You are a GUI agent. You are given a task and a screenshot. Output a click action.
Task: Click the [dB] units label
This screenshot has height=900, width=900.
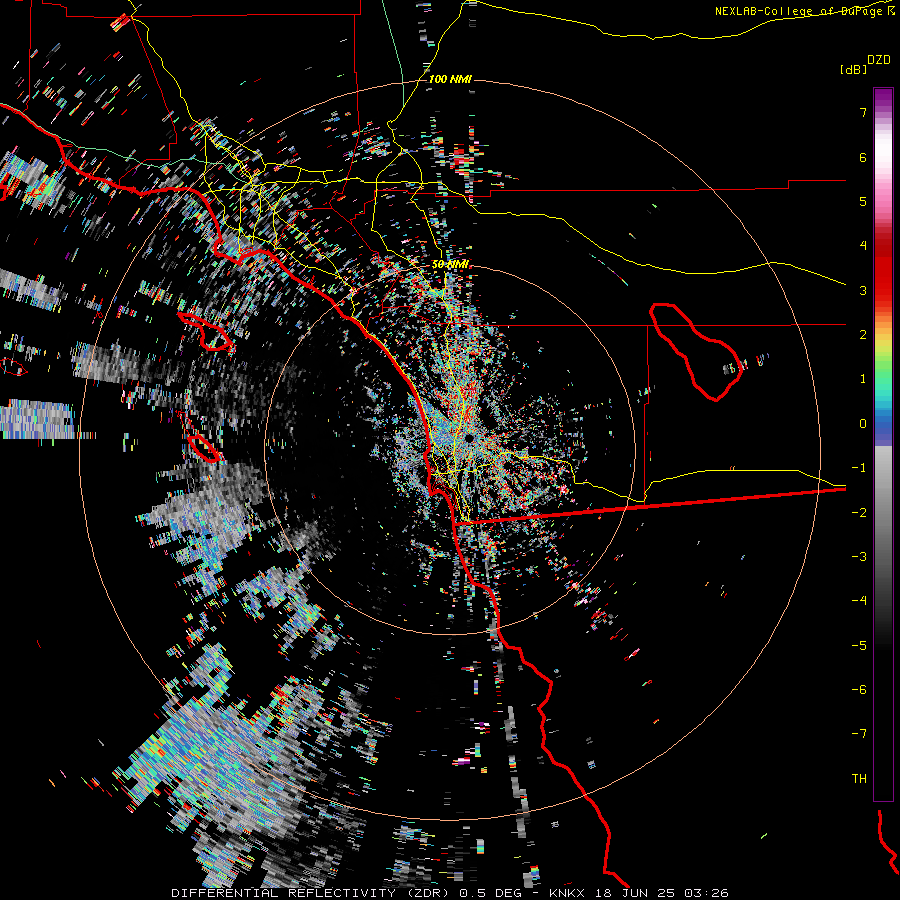[853, 70]
